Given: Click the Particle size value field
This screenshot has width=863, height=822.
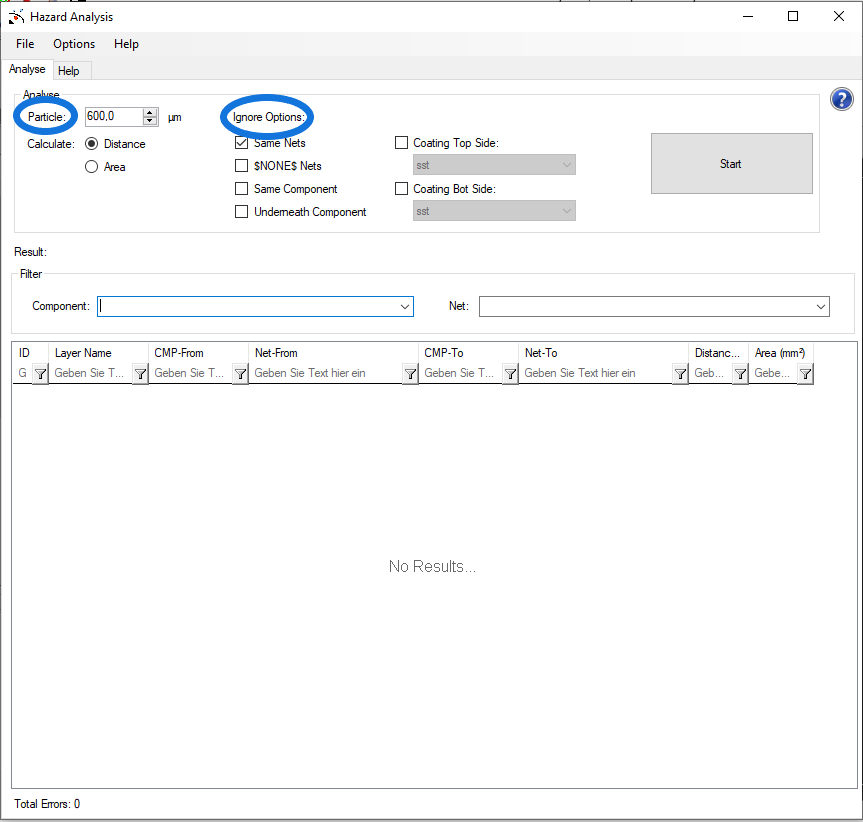Looking at the screenshot, I should (x=114, y=116).
